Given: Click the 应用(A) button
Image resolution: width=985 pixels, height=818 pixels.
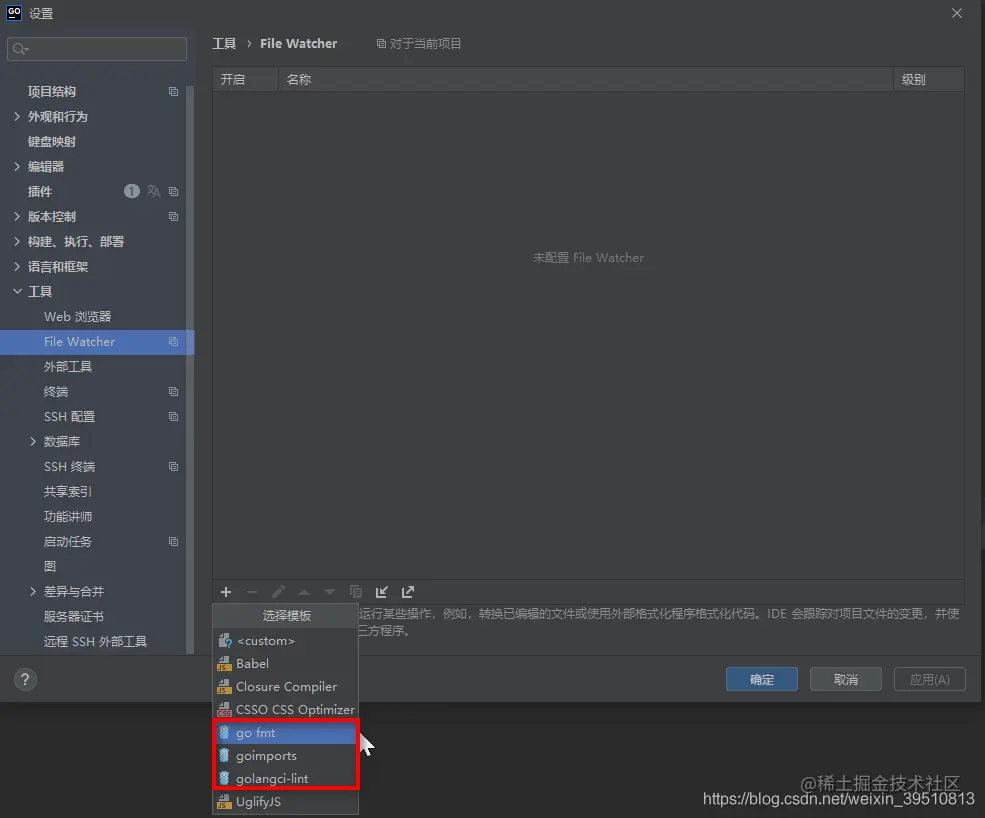Looking at the screenshot, I should (x=930, y=679).
